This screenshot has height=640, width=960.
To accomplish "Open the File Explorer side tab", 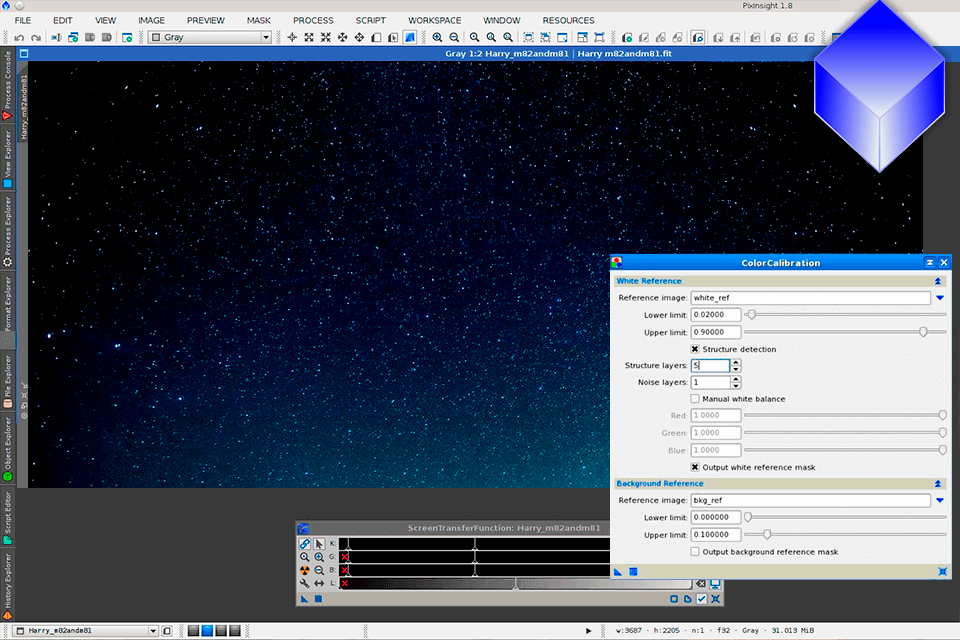I will coord(7,381).
